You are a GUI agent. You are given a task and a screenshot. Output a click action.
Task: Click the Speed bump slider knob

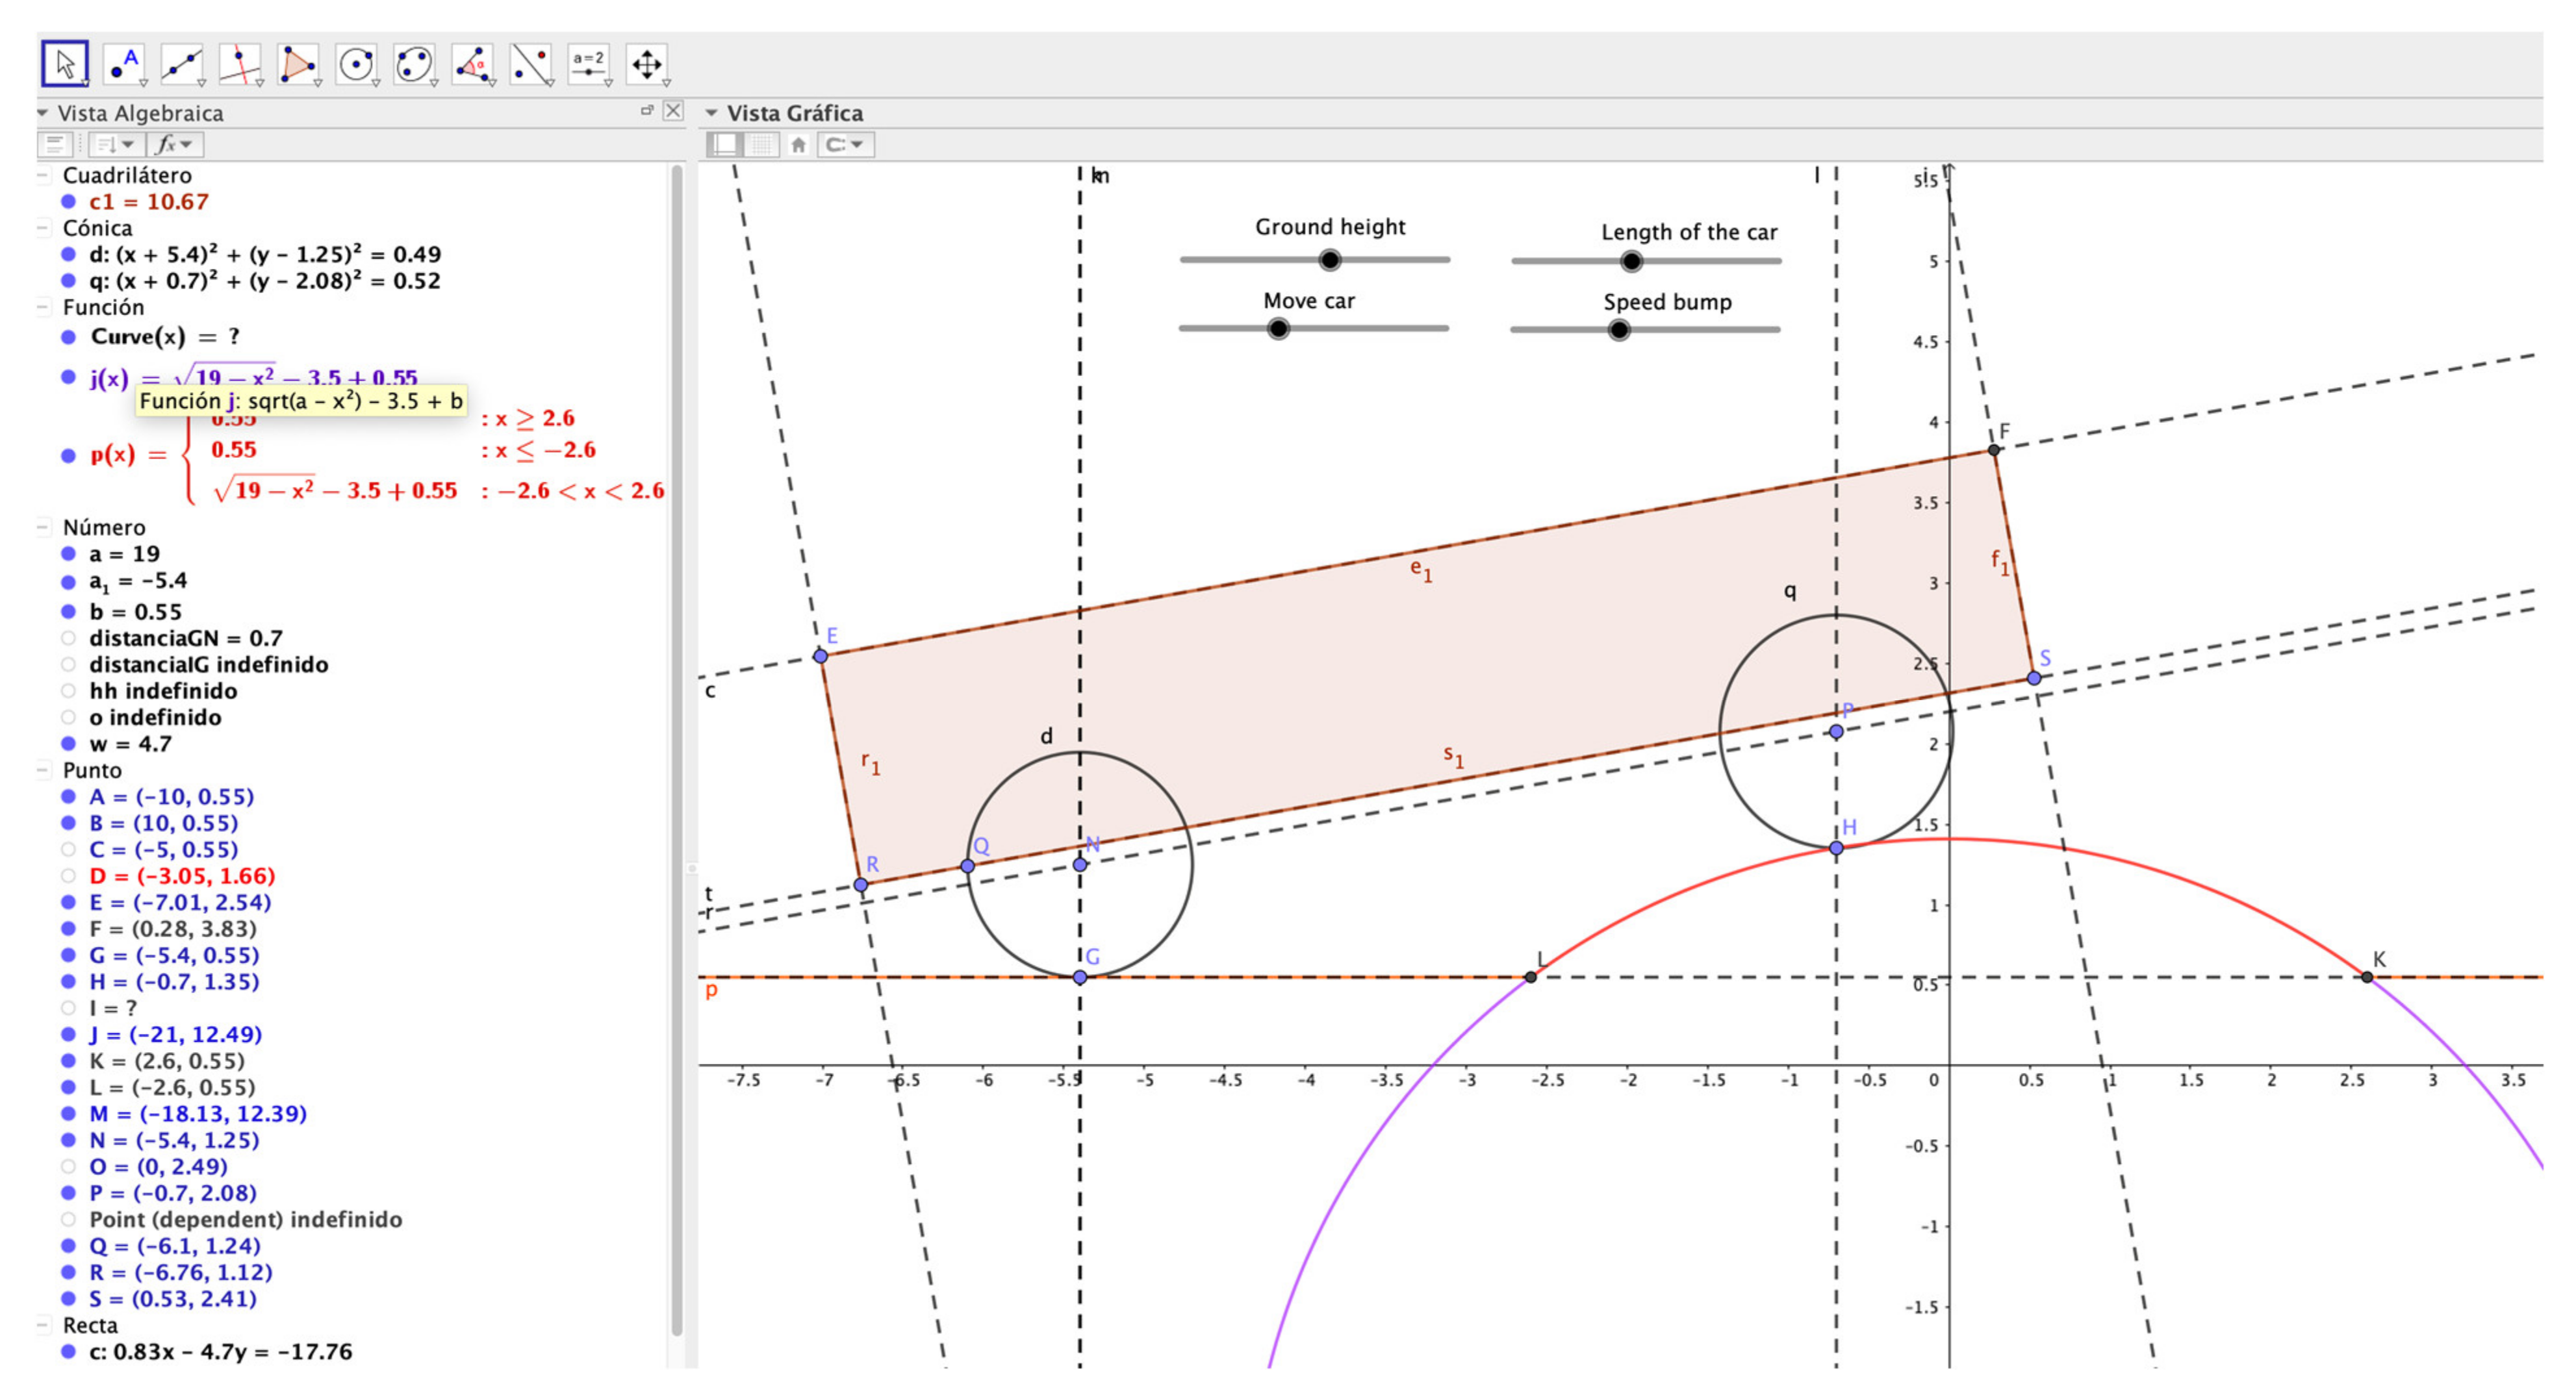(1619, 330)
